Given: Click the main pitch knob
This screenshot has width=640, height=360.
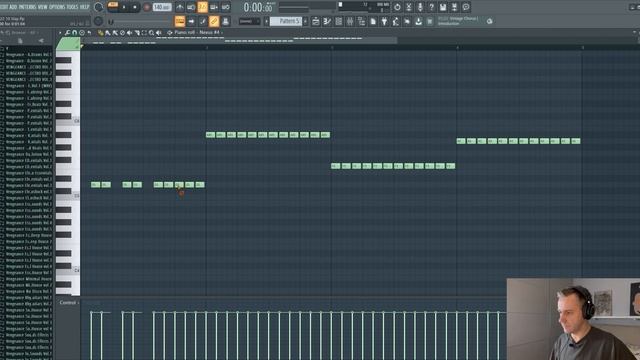Looking at the screenshot, I should [x=98, y=21].
